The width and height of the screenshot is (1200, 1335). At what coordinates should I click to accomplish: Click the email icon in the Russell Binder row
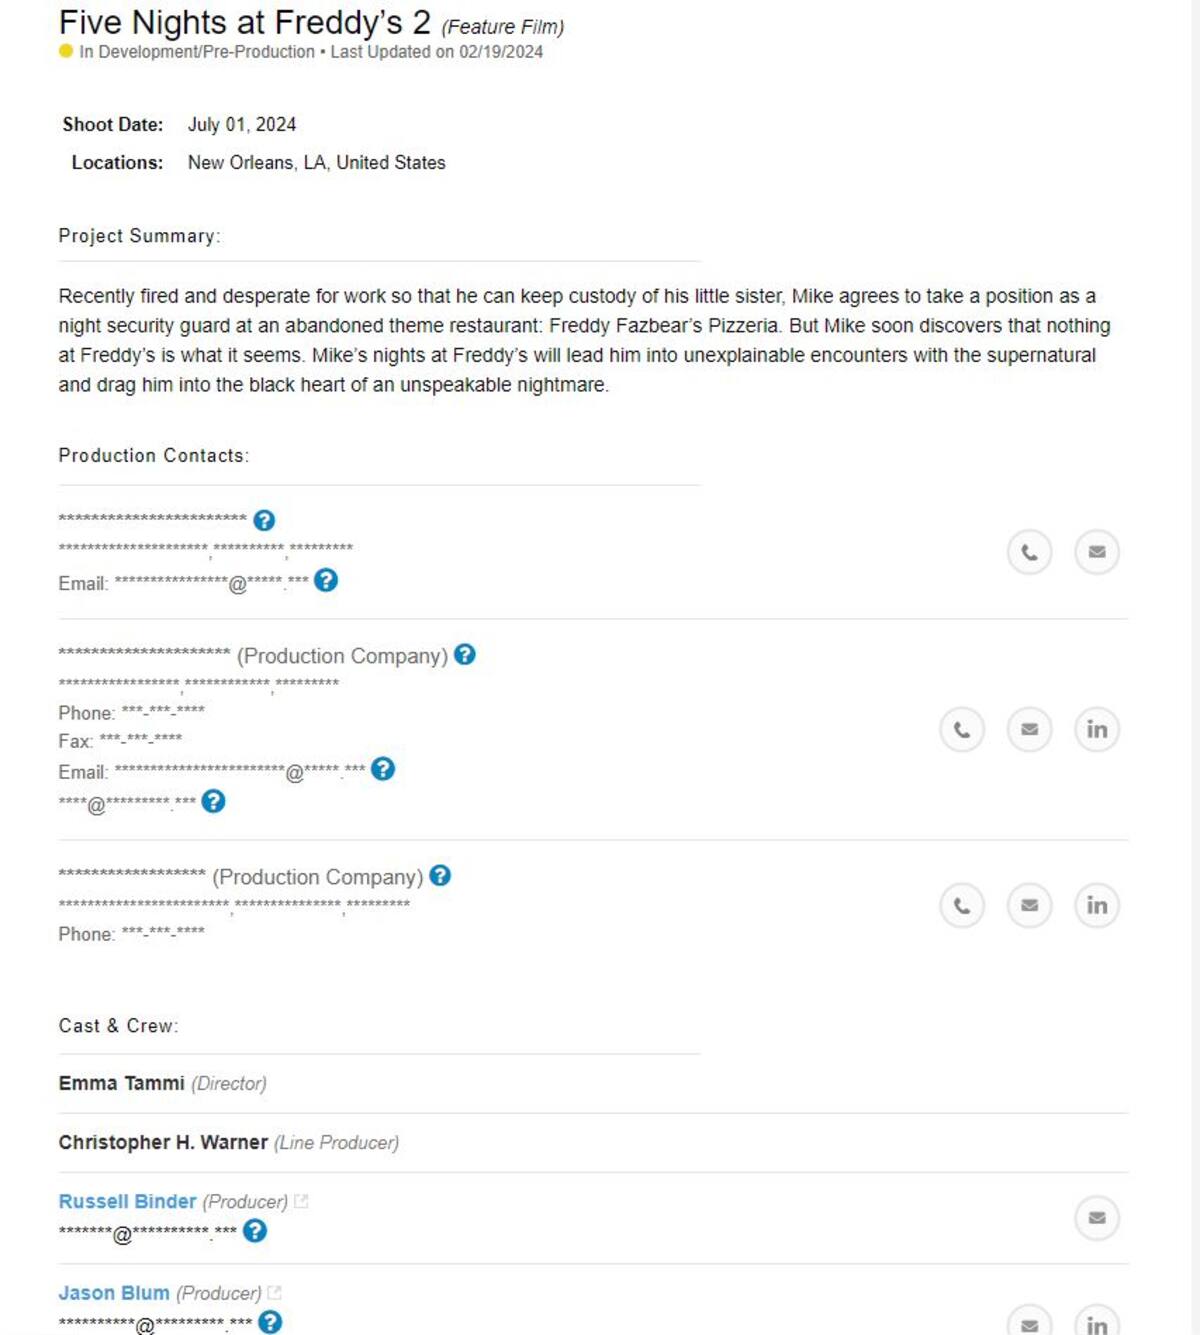1097,1218
